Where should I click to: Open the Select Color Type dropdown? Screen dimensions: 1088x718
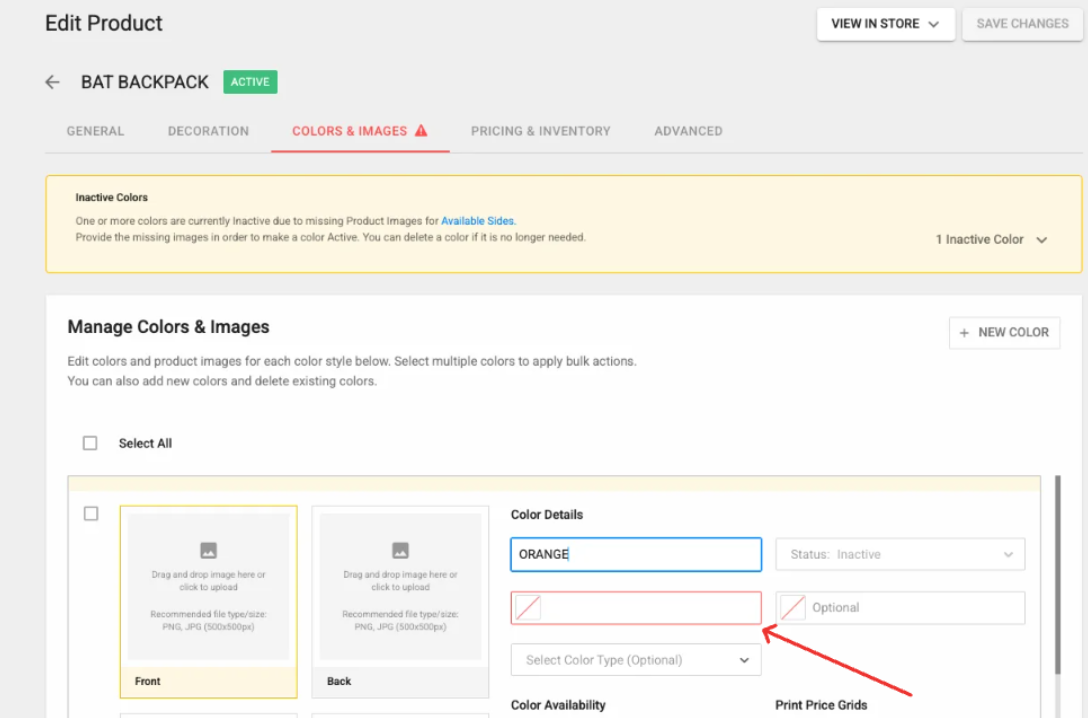(636, 660)
